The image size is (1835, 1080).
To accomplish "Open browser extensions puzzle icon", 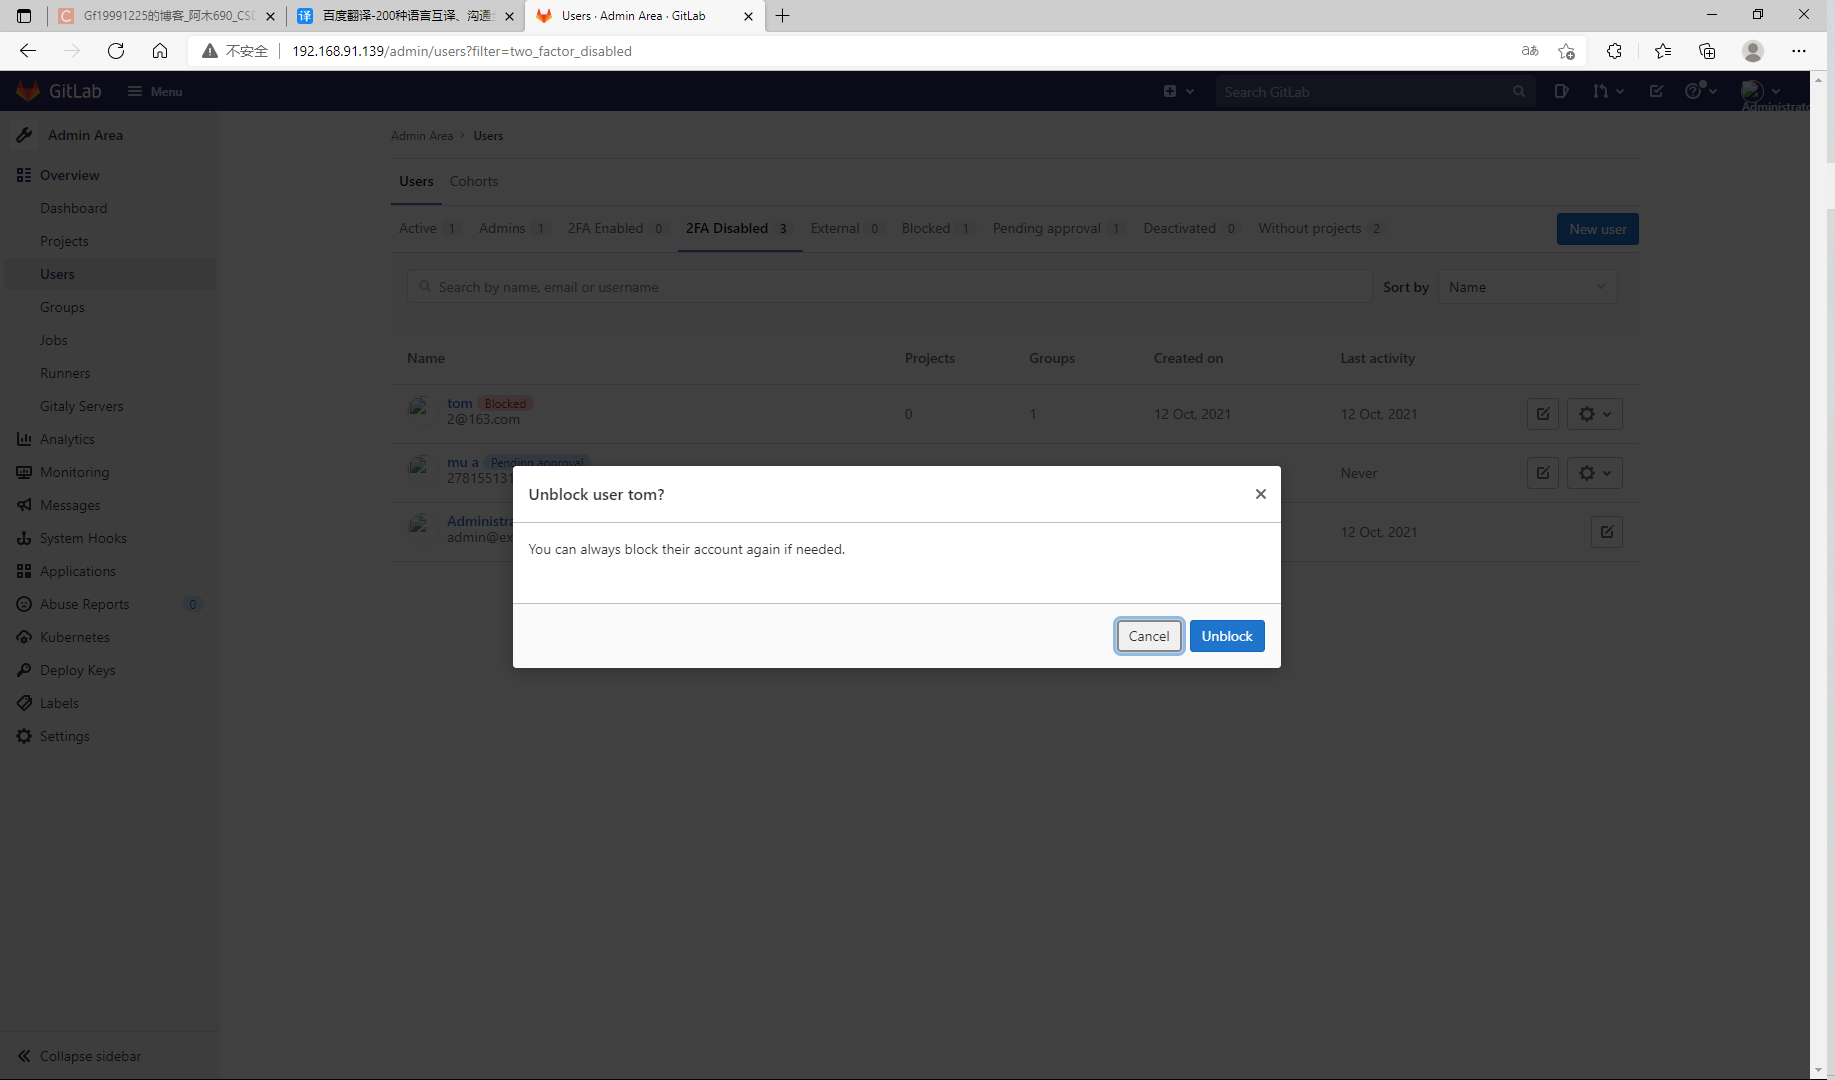I will click(x=1614, y=51).
